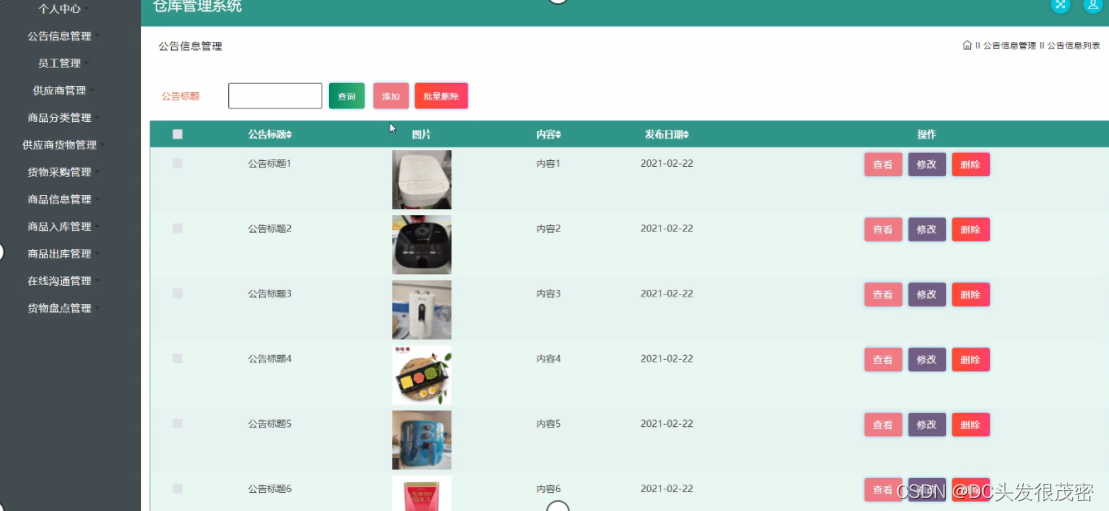Viewport: 1109px width, 511px height.
Task: Edit 公告标题1 with its 修改 button
Action: [x=927, y=164]
